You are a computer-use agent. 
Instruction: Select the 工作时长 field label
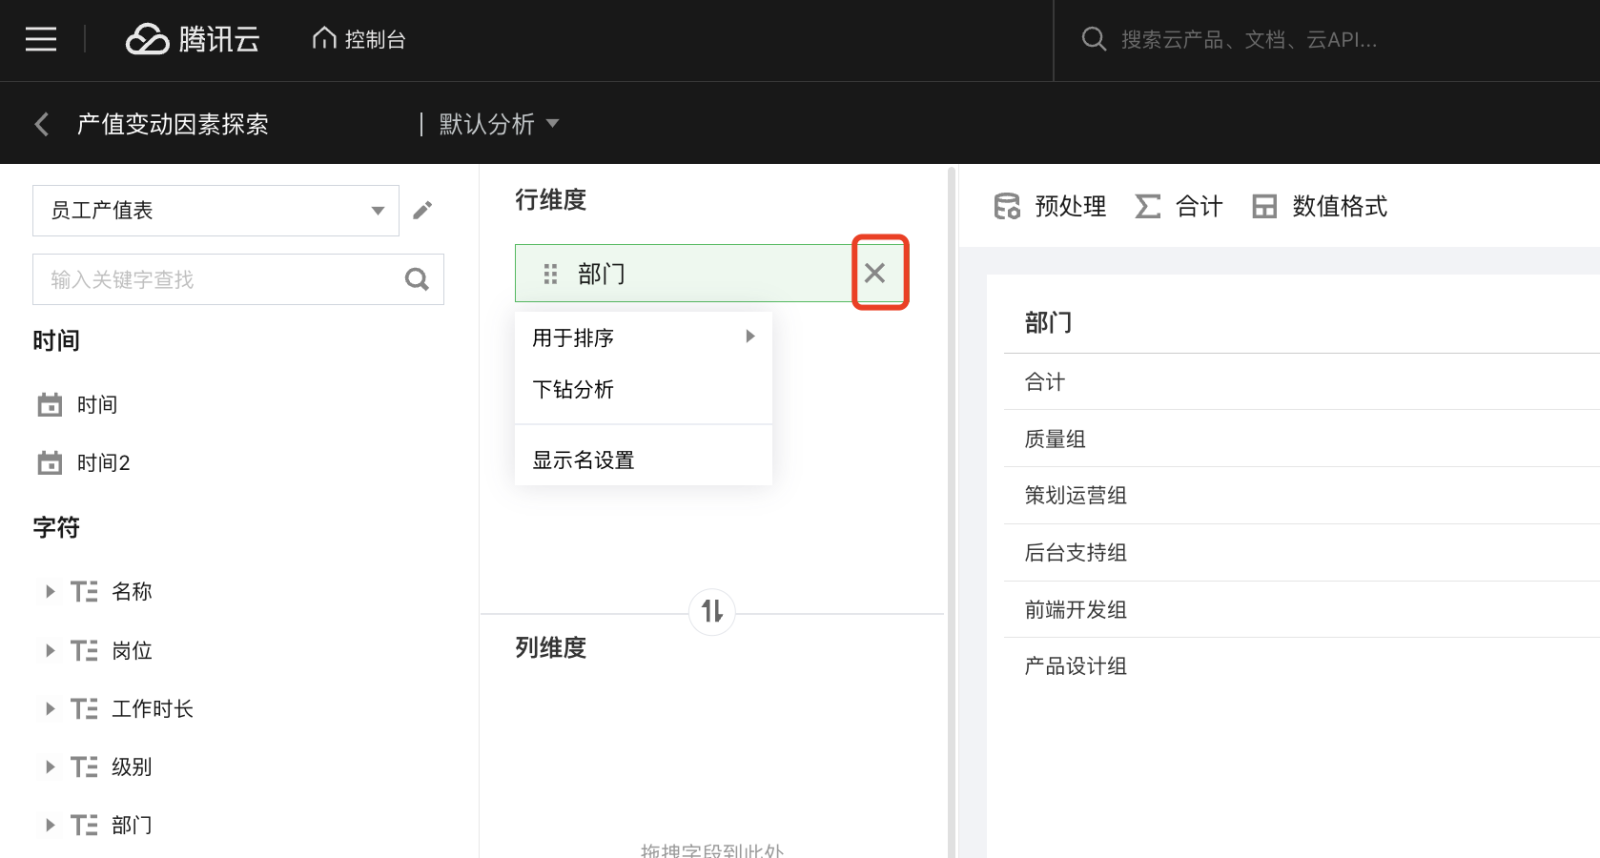click(152, 708)
